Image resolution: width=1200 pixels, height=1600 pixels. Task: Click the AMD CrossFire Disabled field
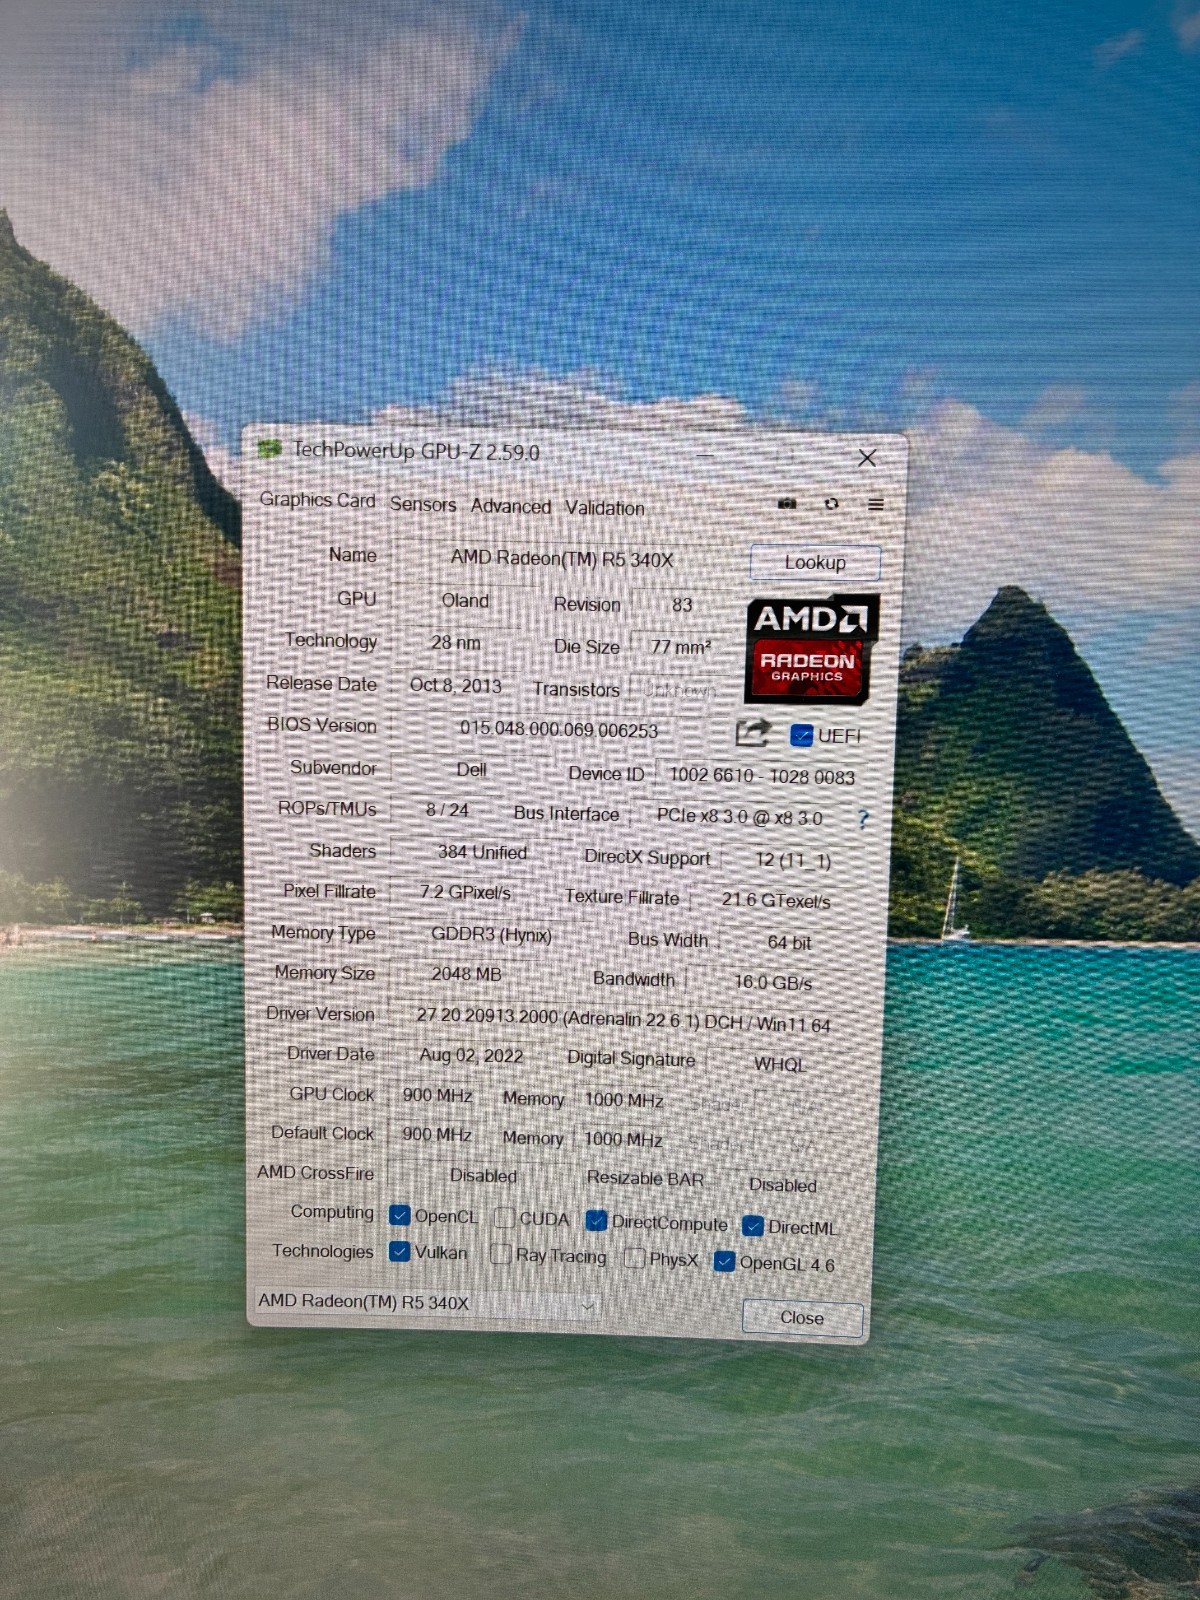coord(483,1176)
